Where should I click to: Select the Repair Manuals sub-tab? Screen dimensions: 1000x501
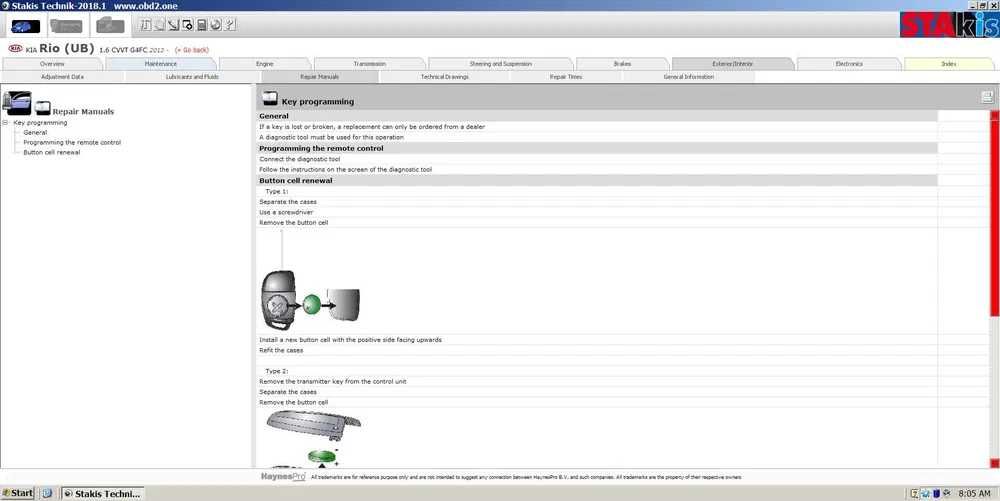pyautogui.click(x=320, y=76)
